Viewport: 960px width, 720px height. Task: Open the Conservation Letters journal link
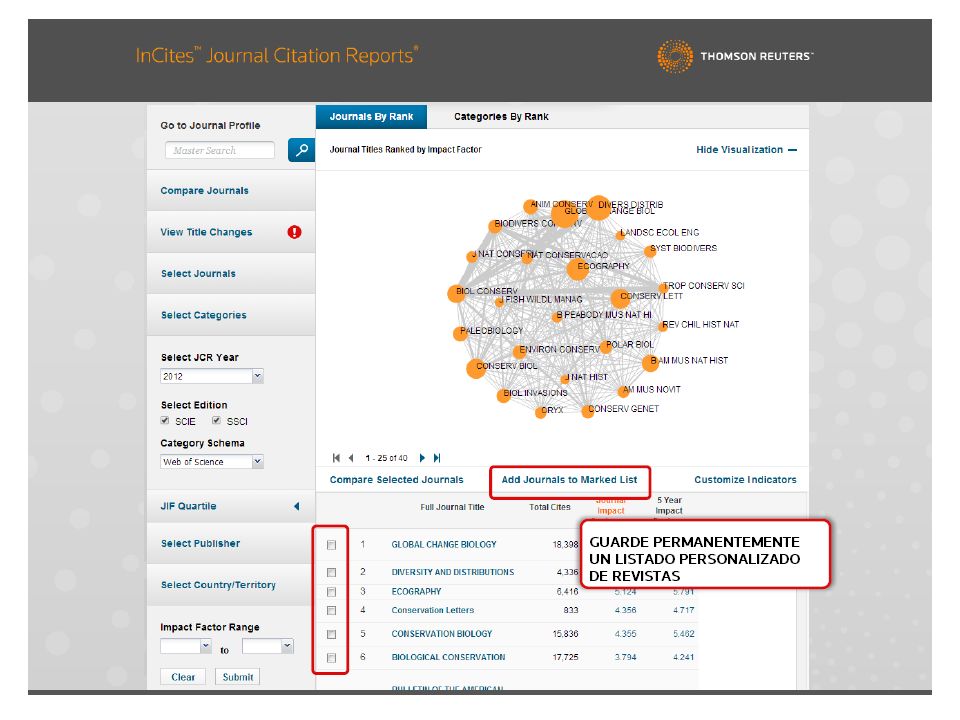tap(432, 610)
